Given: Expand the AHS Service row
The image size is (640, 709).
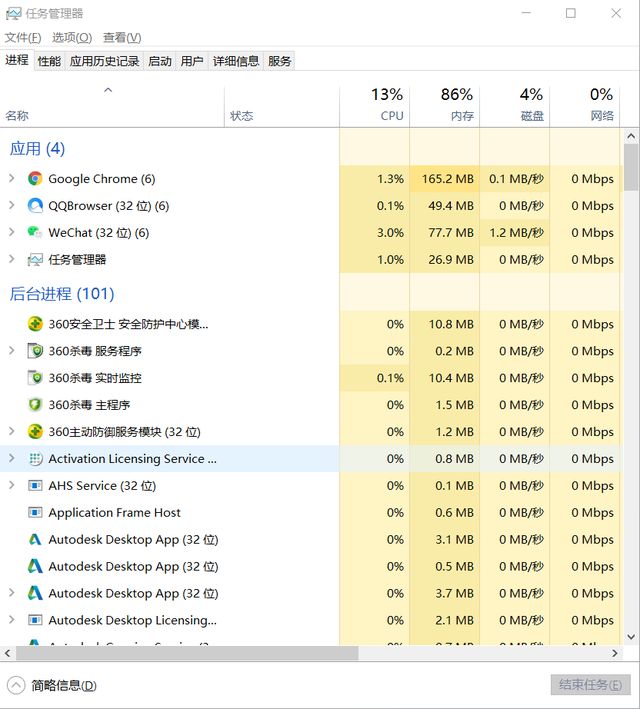Looking at the screenshot, I should [12, 485].
